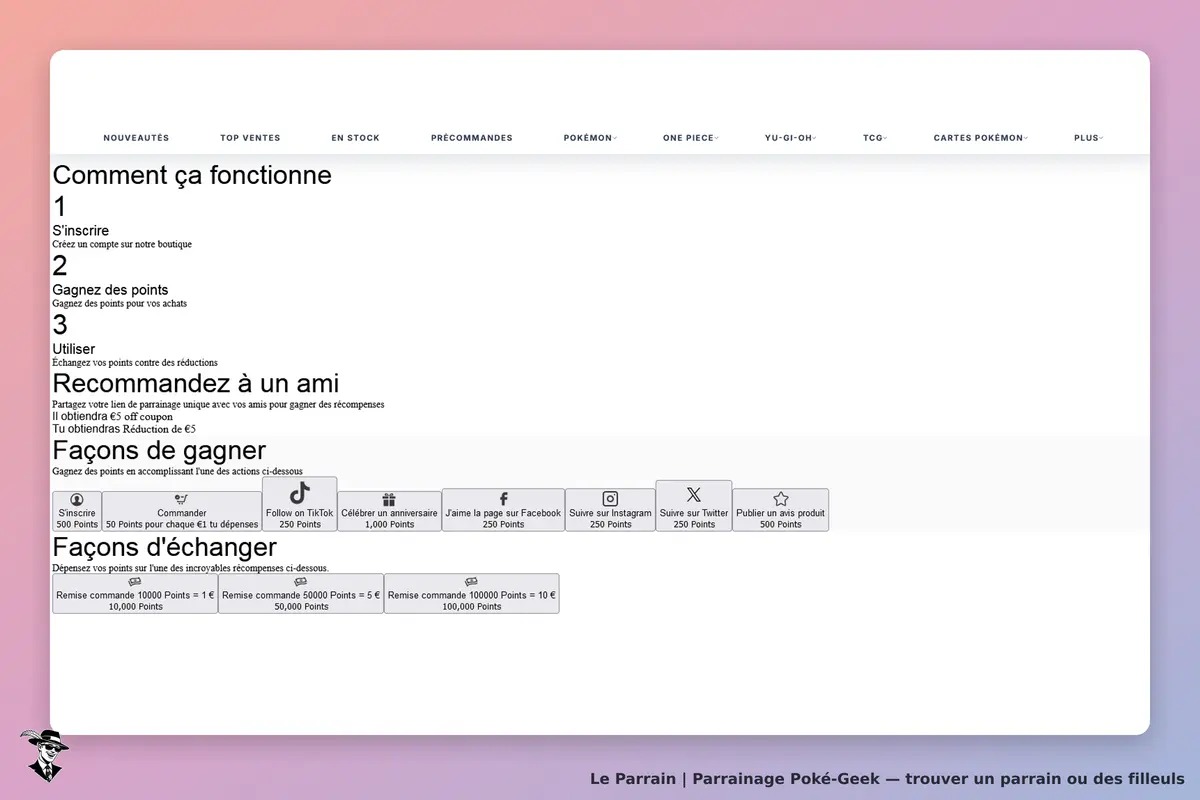The image size is (1200, 800).
Task: Click the S'inscrire 500 Points label
Action: (x=77, y=519)
